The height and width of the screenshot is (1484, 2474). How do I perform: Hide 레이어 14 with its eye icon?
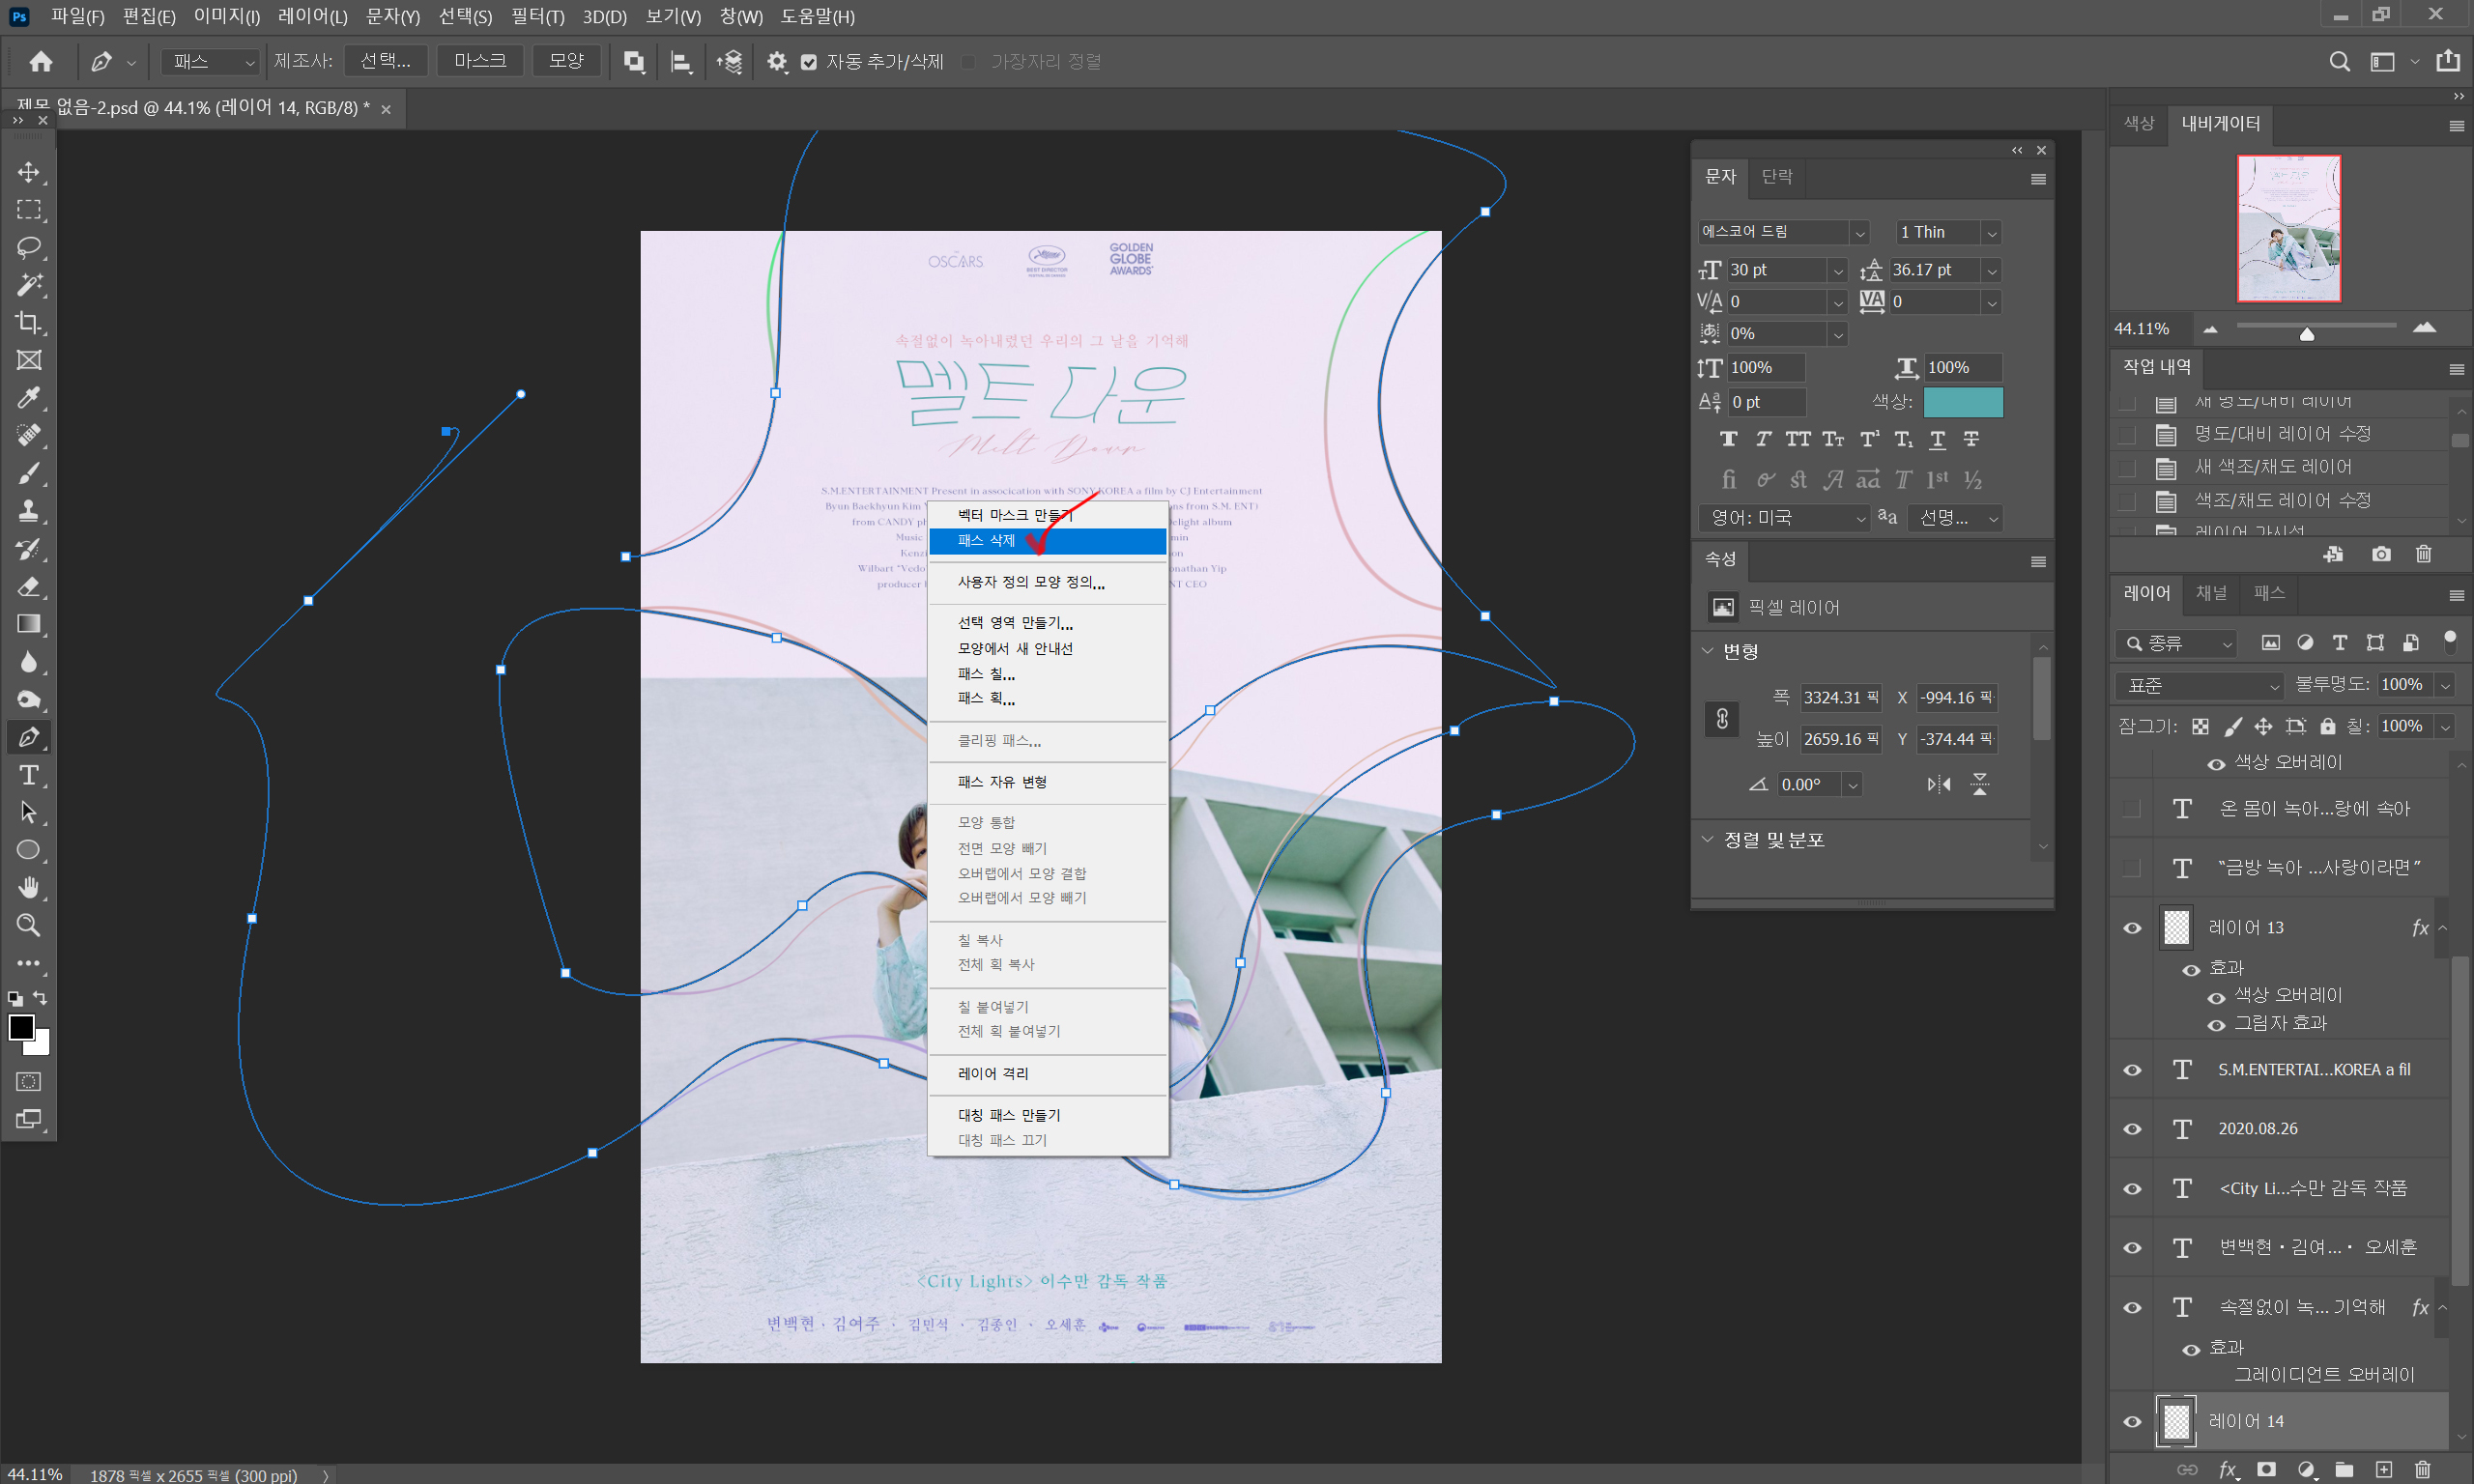(2132, 1421)
